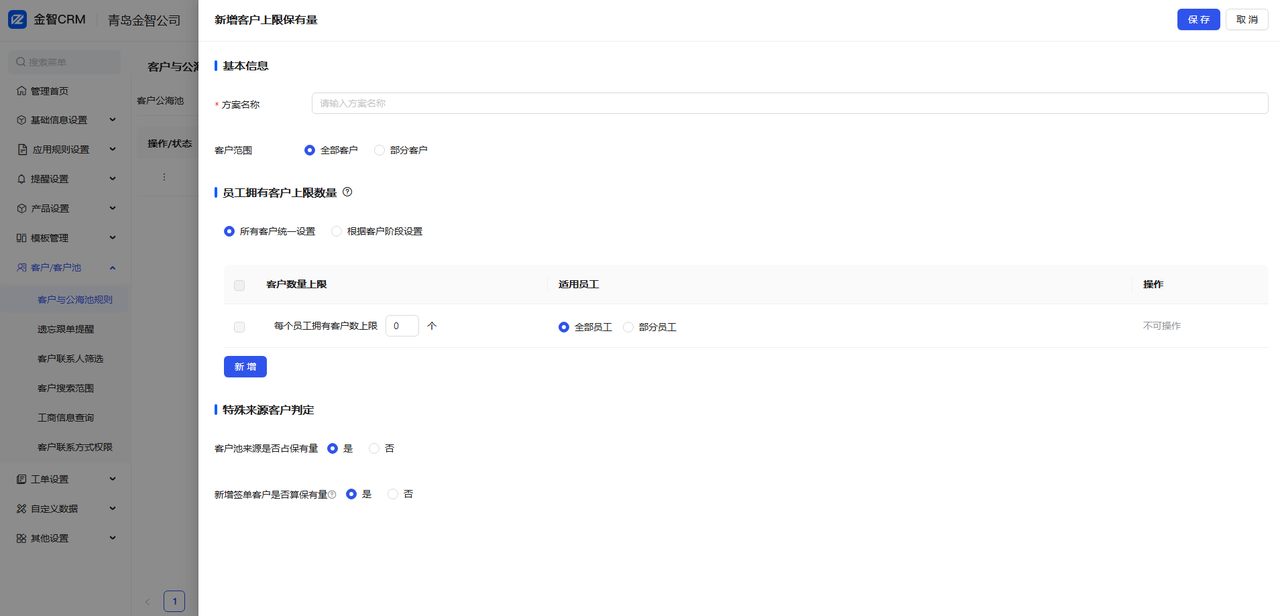
Task: Tick the header select-all checkbox in table
Action: 239,285
